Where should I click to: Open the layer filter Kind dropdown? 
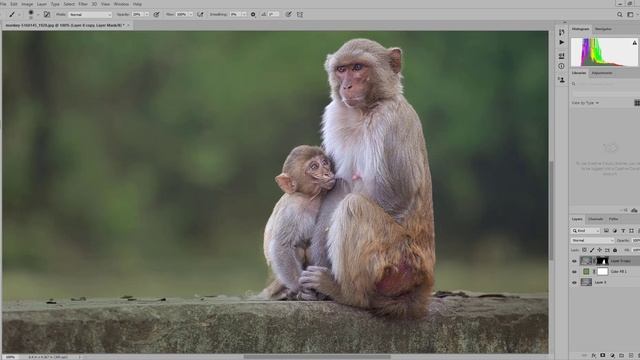click(x=586, y=231)
